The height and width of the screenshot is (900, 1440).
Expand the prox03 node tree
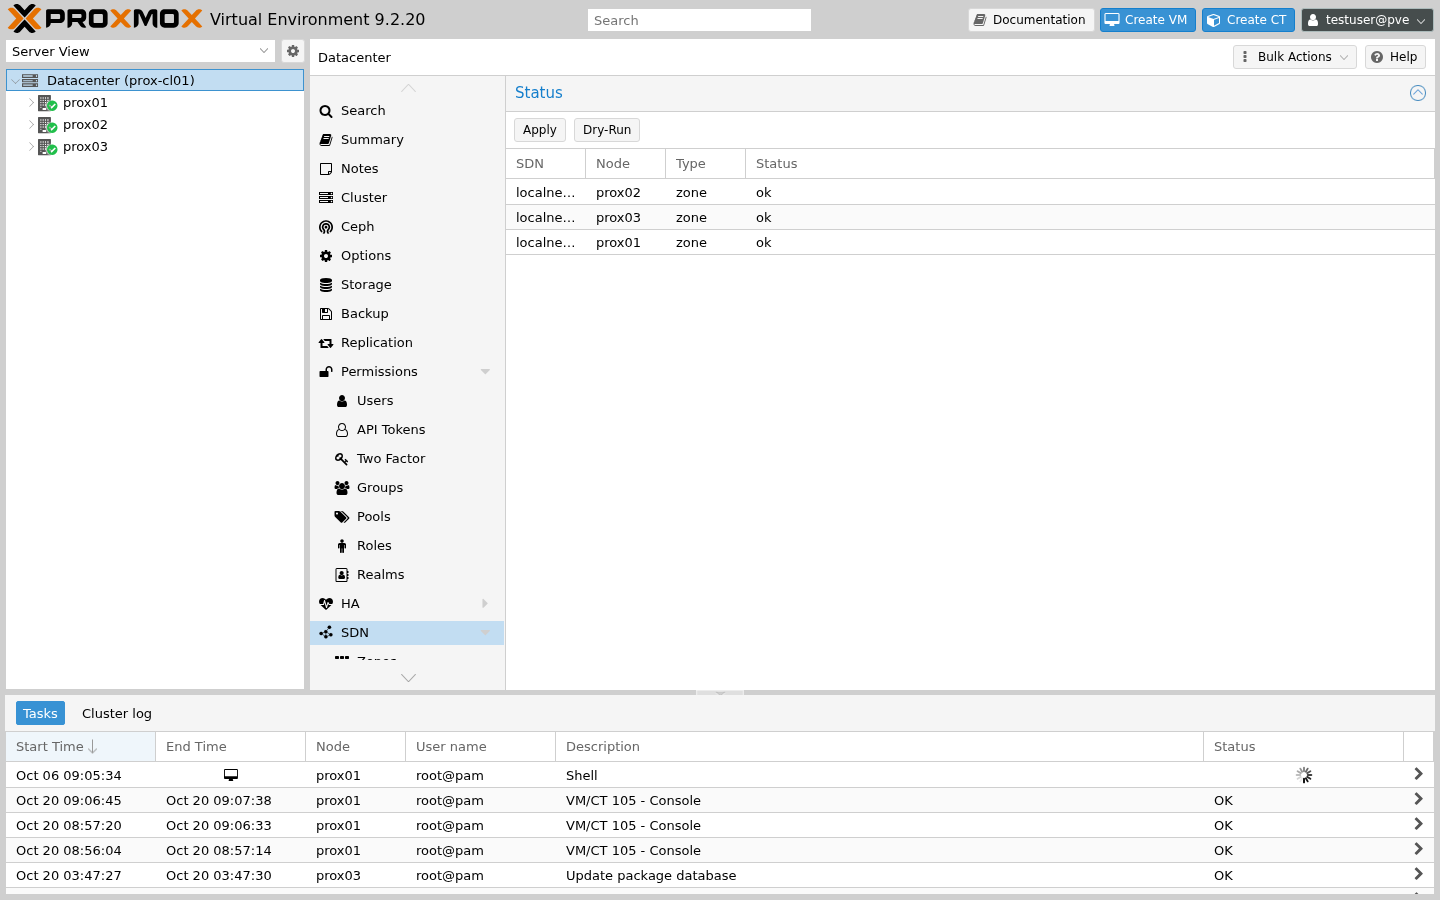(31, 147)
